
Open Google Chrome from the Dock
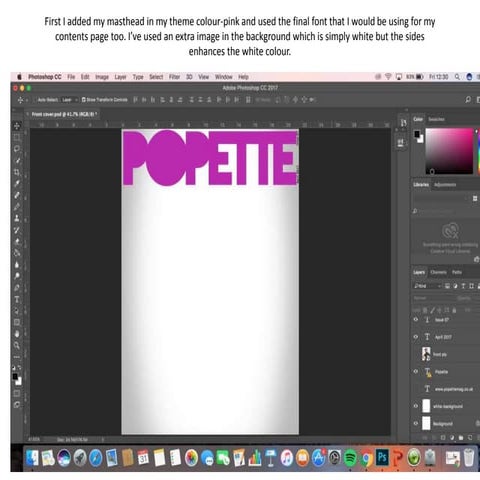point(366,457)
